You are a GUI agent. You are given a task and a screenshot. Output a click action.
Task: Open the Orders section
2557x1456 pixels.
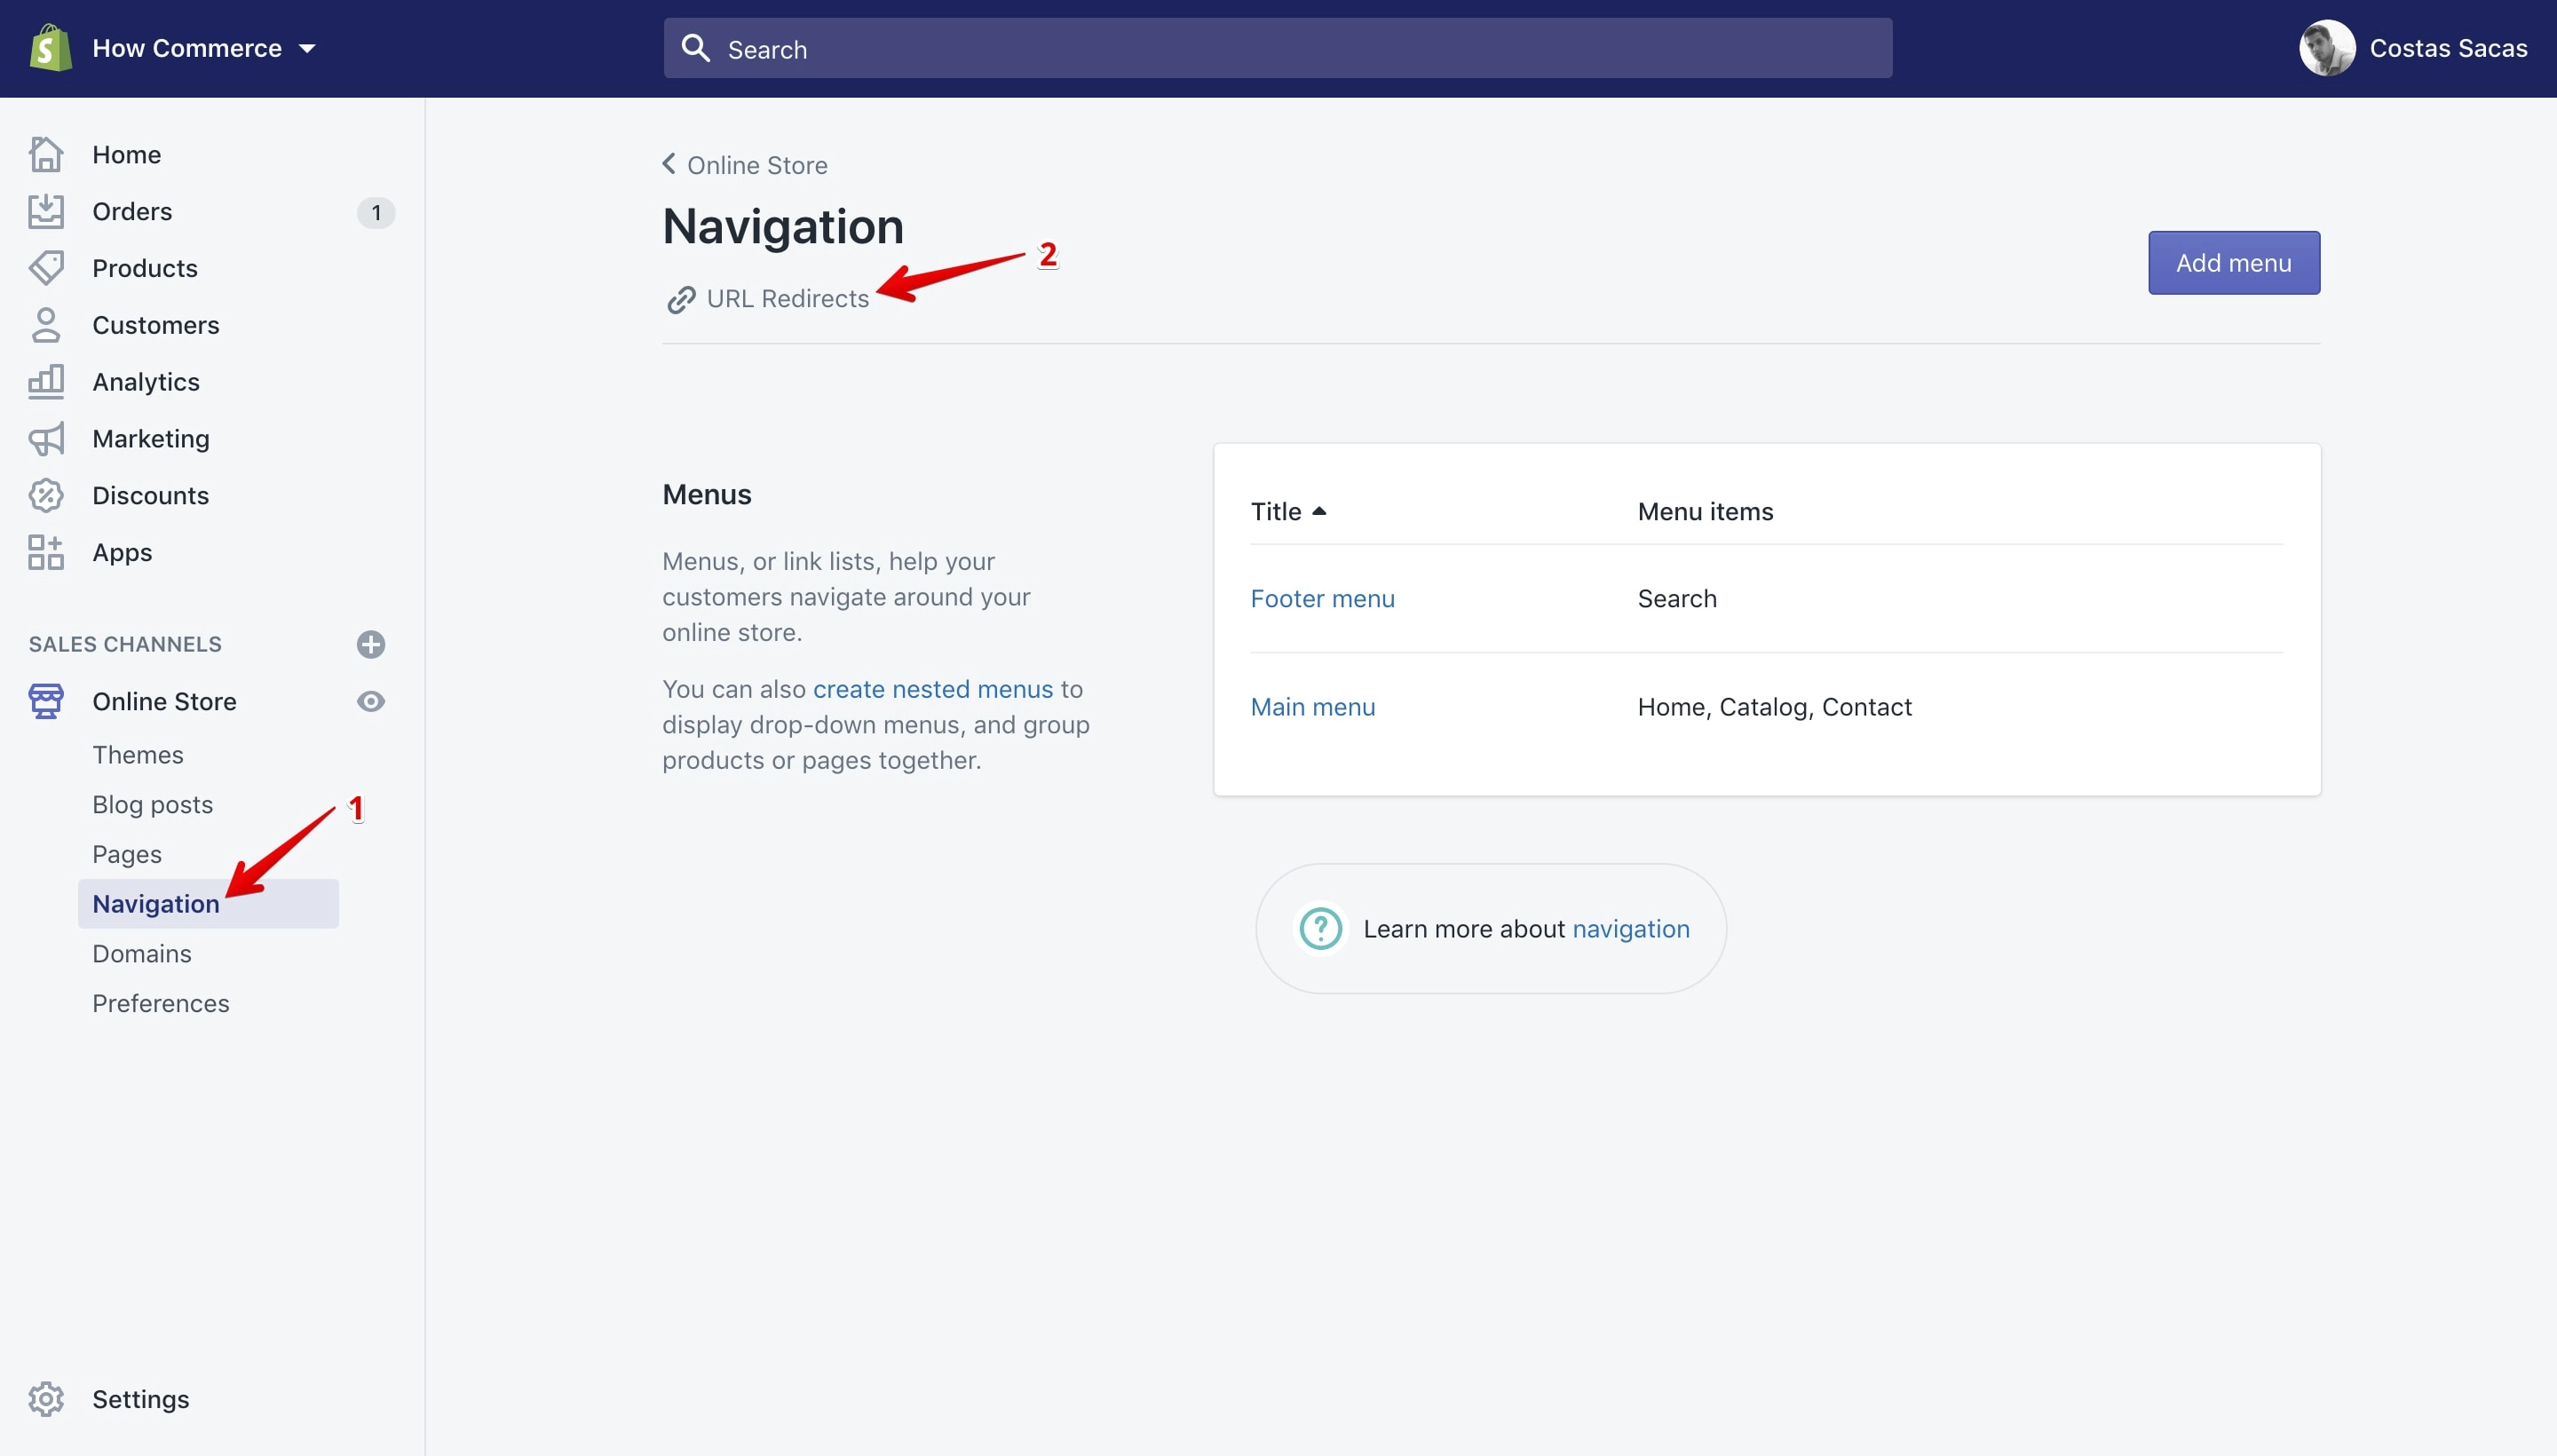(x=132, y=211)
